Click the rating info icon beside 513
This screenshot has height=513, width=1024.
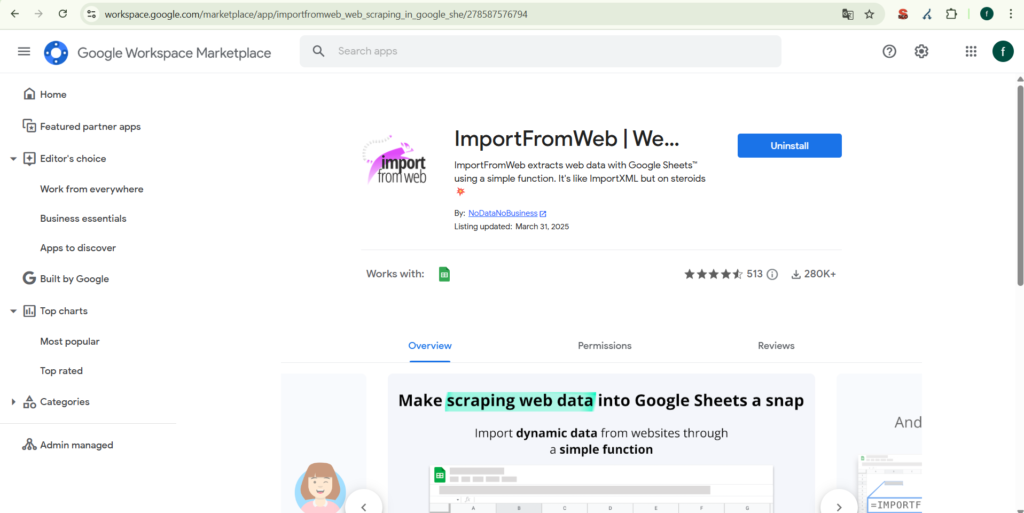[772, 274]
